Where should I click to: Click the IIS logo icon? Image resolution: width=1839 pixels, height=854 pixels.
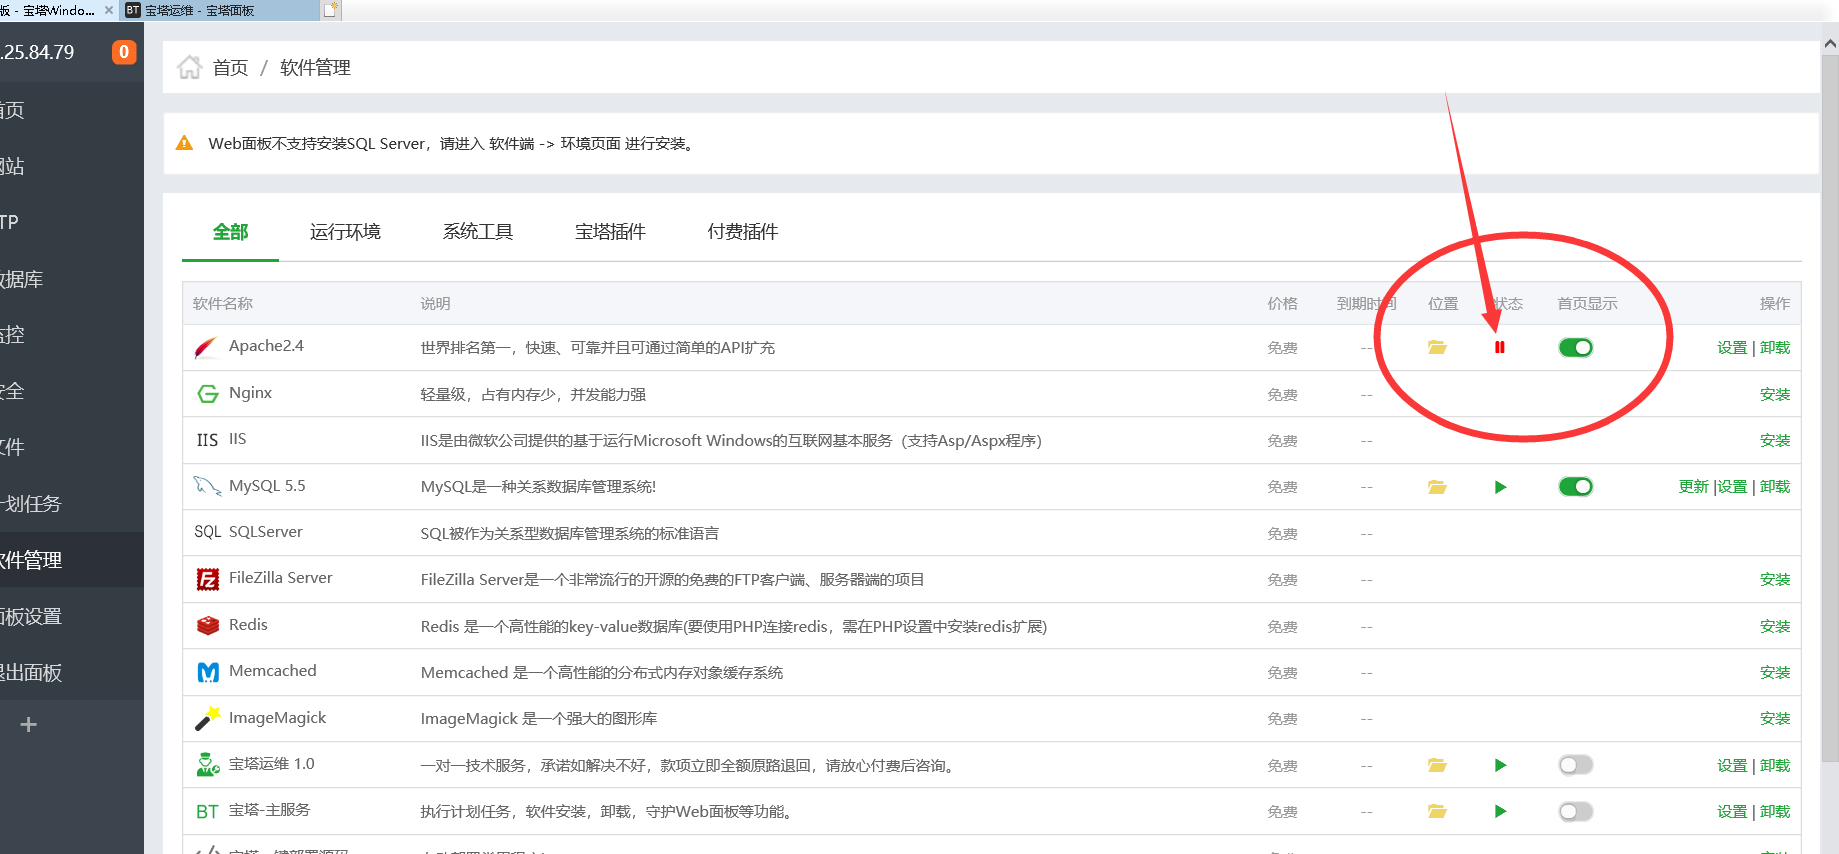point(207,440)
